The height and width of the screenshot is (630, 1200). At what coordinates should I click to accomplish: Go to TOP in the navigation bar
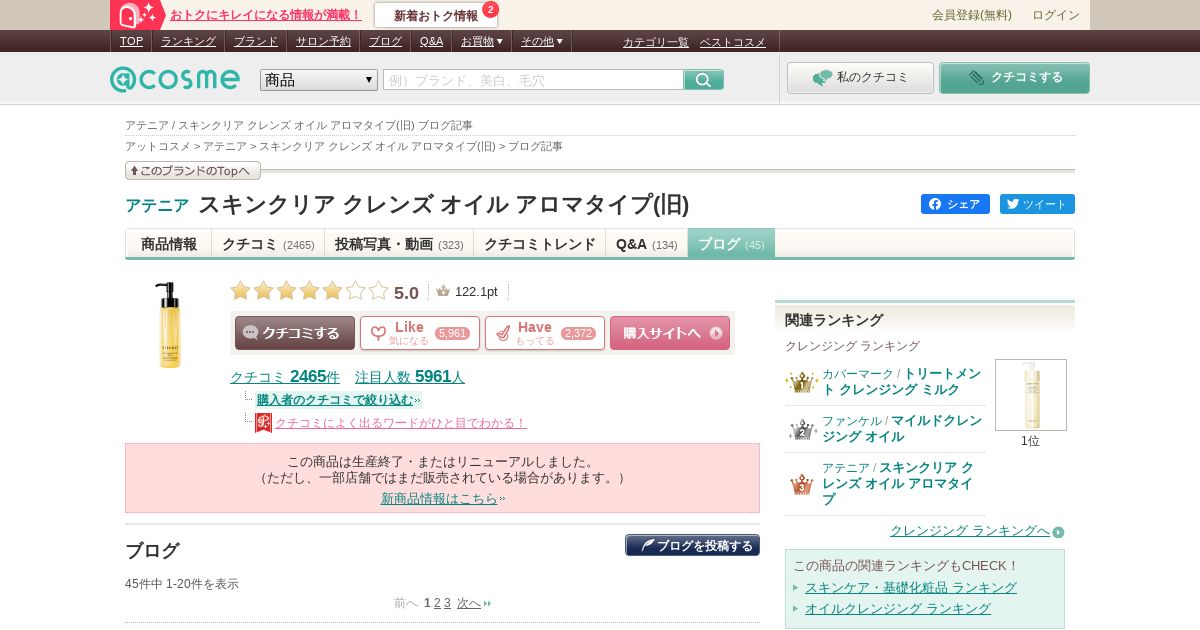[x=131, y=41]
